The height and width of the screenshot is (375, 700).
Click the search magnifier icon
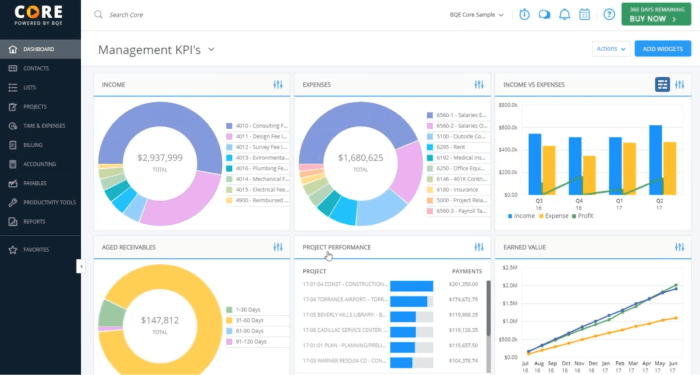[x=98, y=15]
